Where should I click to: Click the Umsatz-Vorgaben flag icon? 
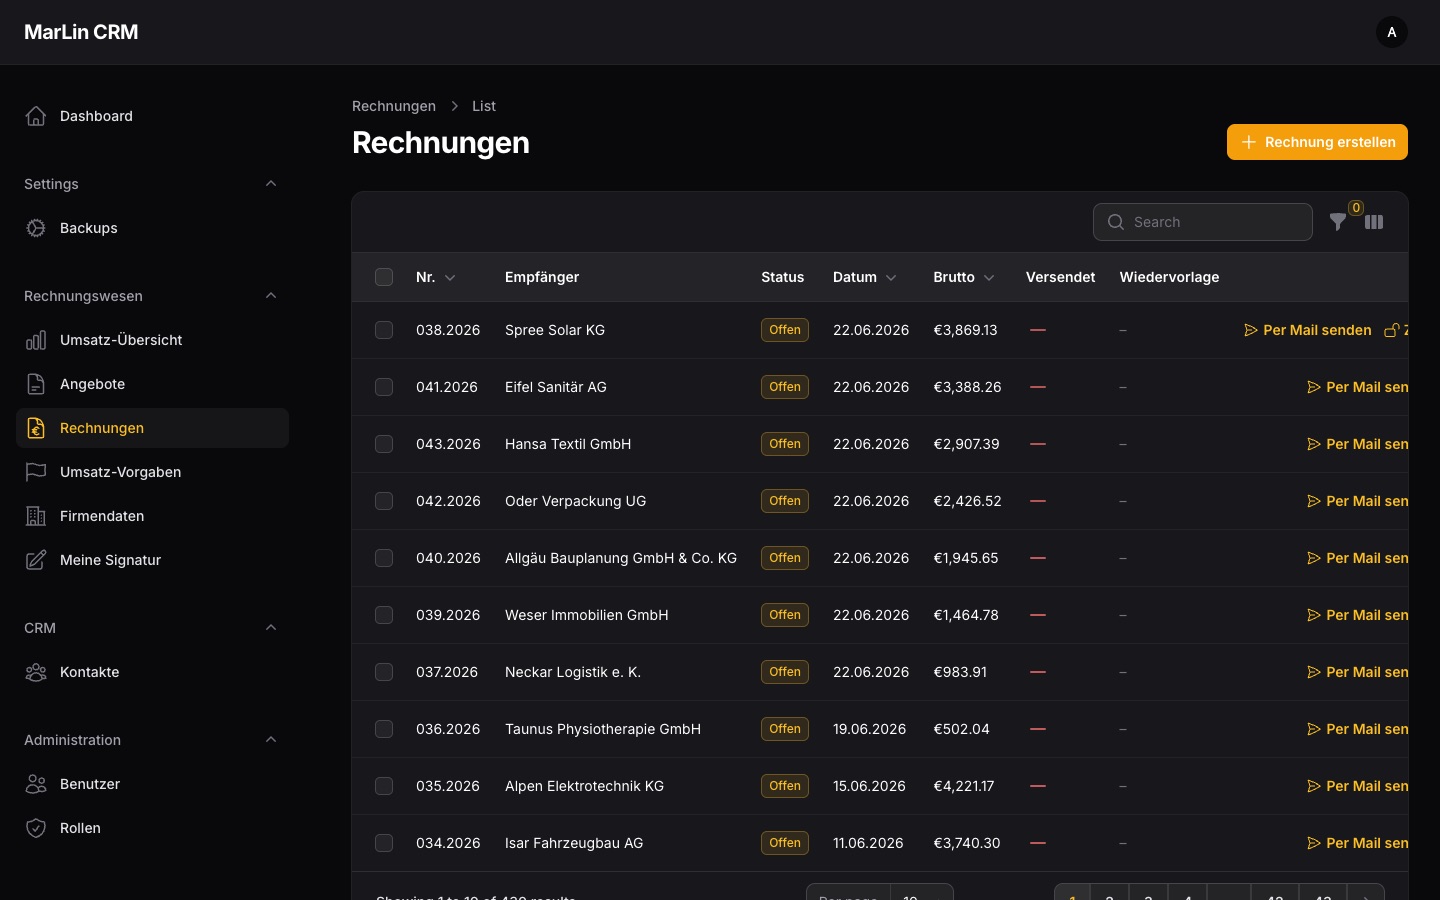pyautogui.click(x=36, y=472)
